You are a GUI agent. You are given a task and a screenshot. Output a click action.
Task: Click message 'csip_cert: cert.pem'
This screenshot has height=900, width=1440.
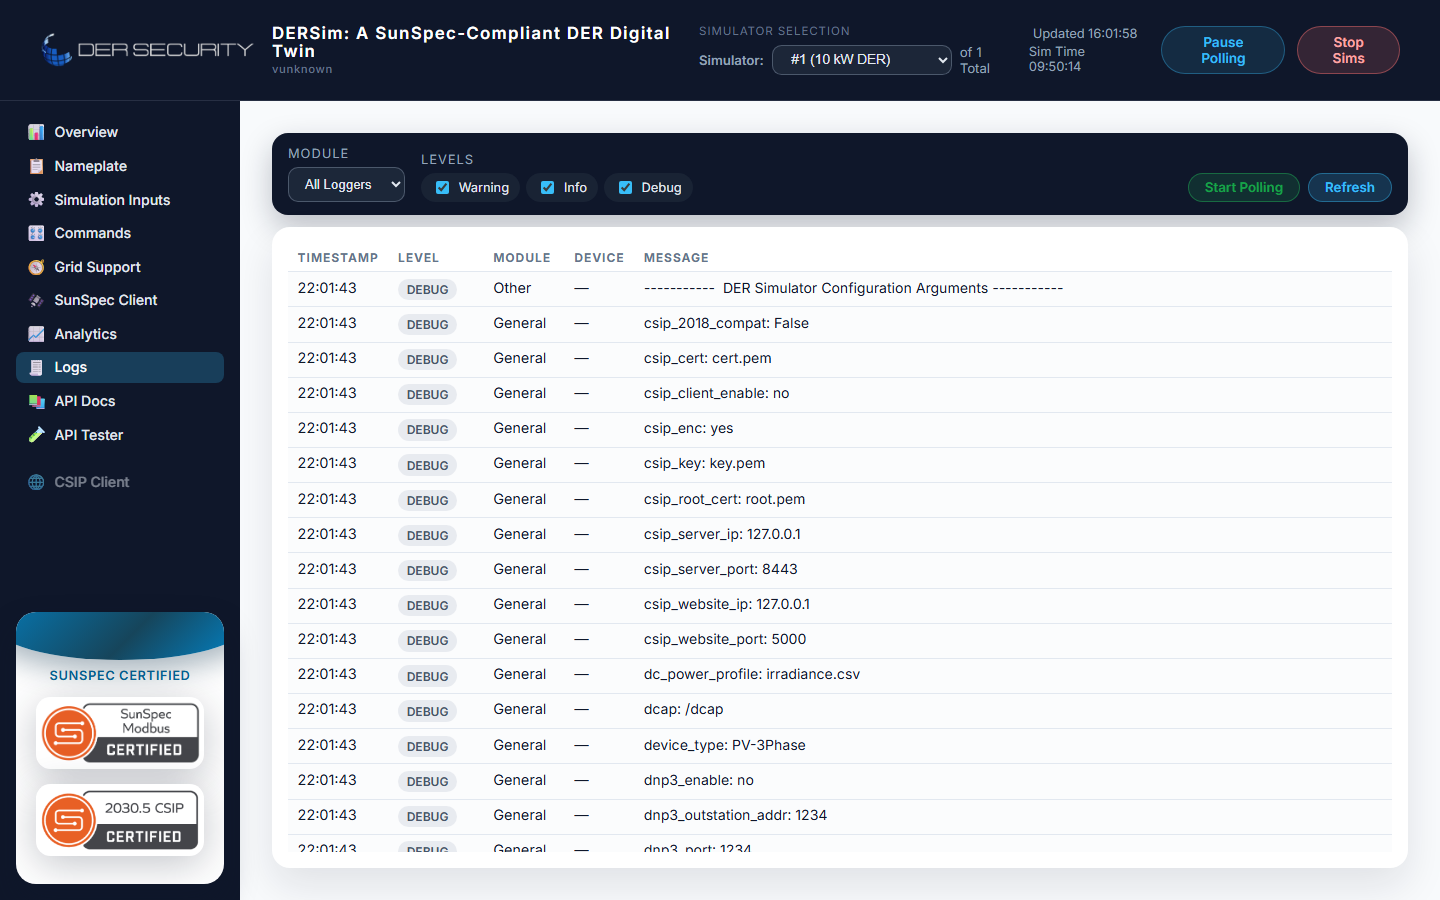[708, 358]
